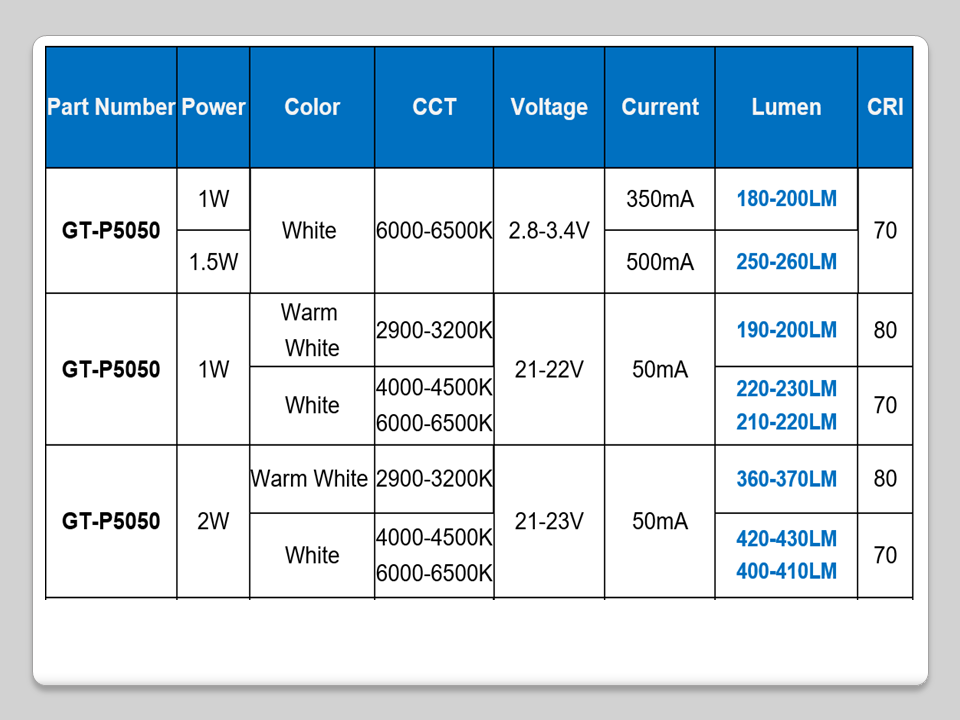Click the 'Voltage' column header

click(x=549, y=107)
